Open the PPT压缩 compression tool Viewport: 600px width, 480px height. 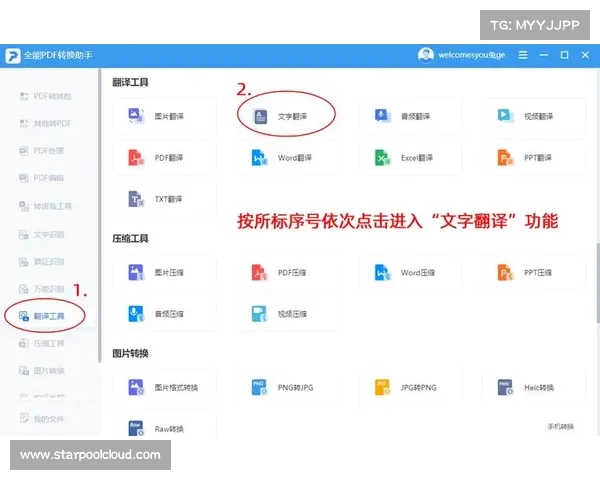(534, 273)
